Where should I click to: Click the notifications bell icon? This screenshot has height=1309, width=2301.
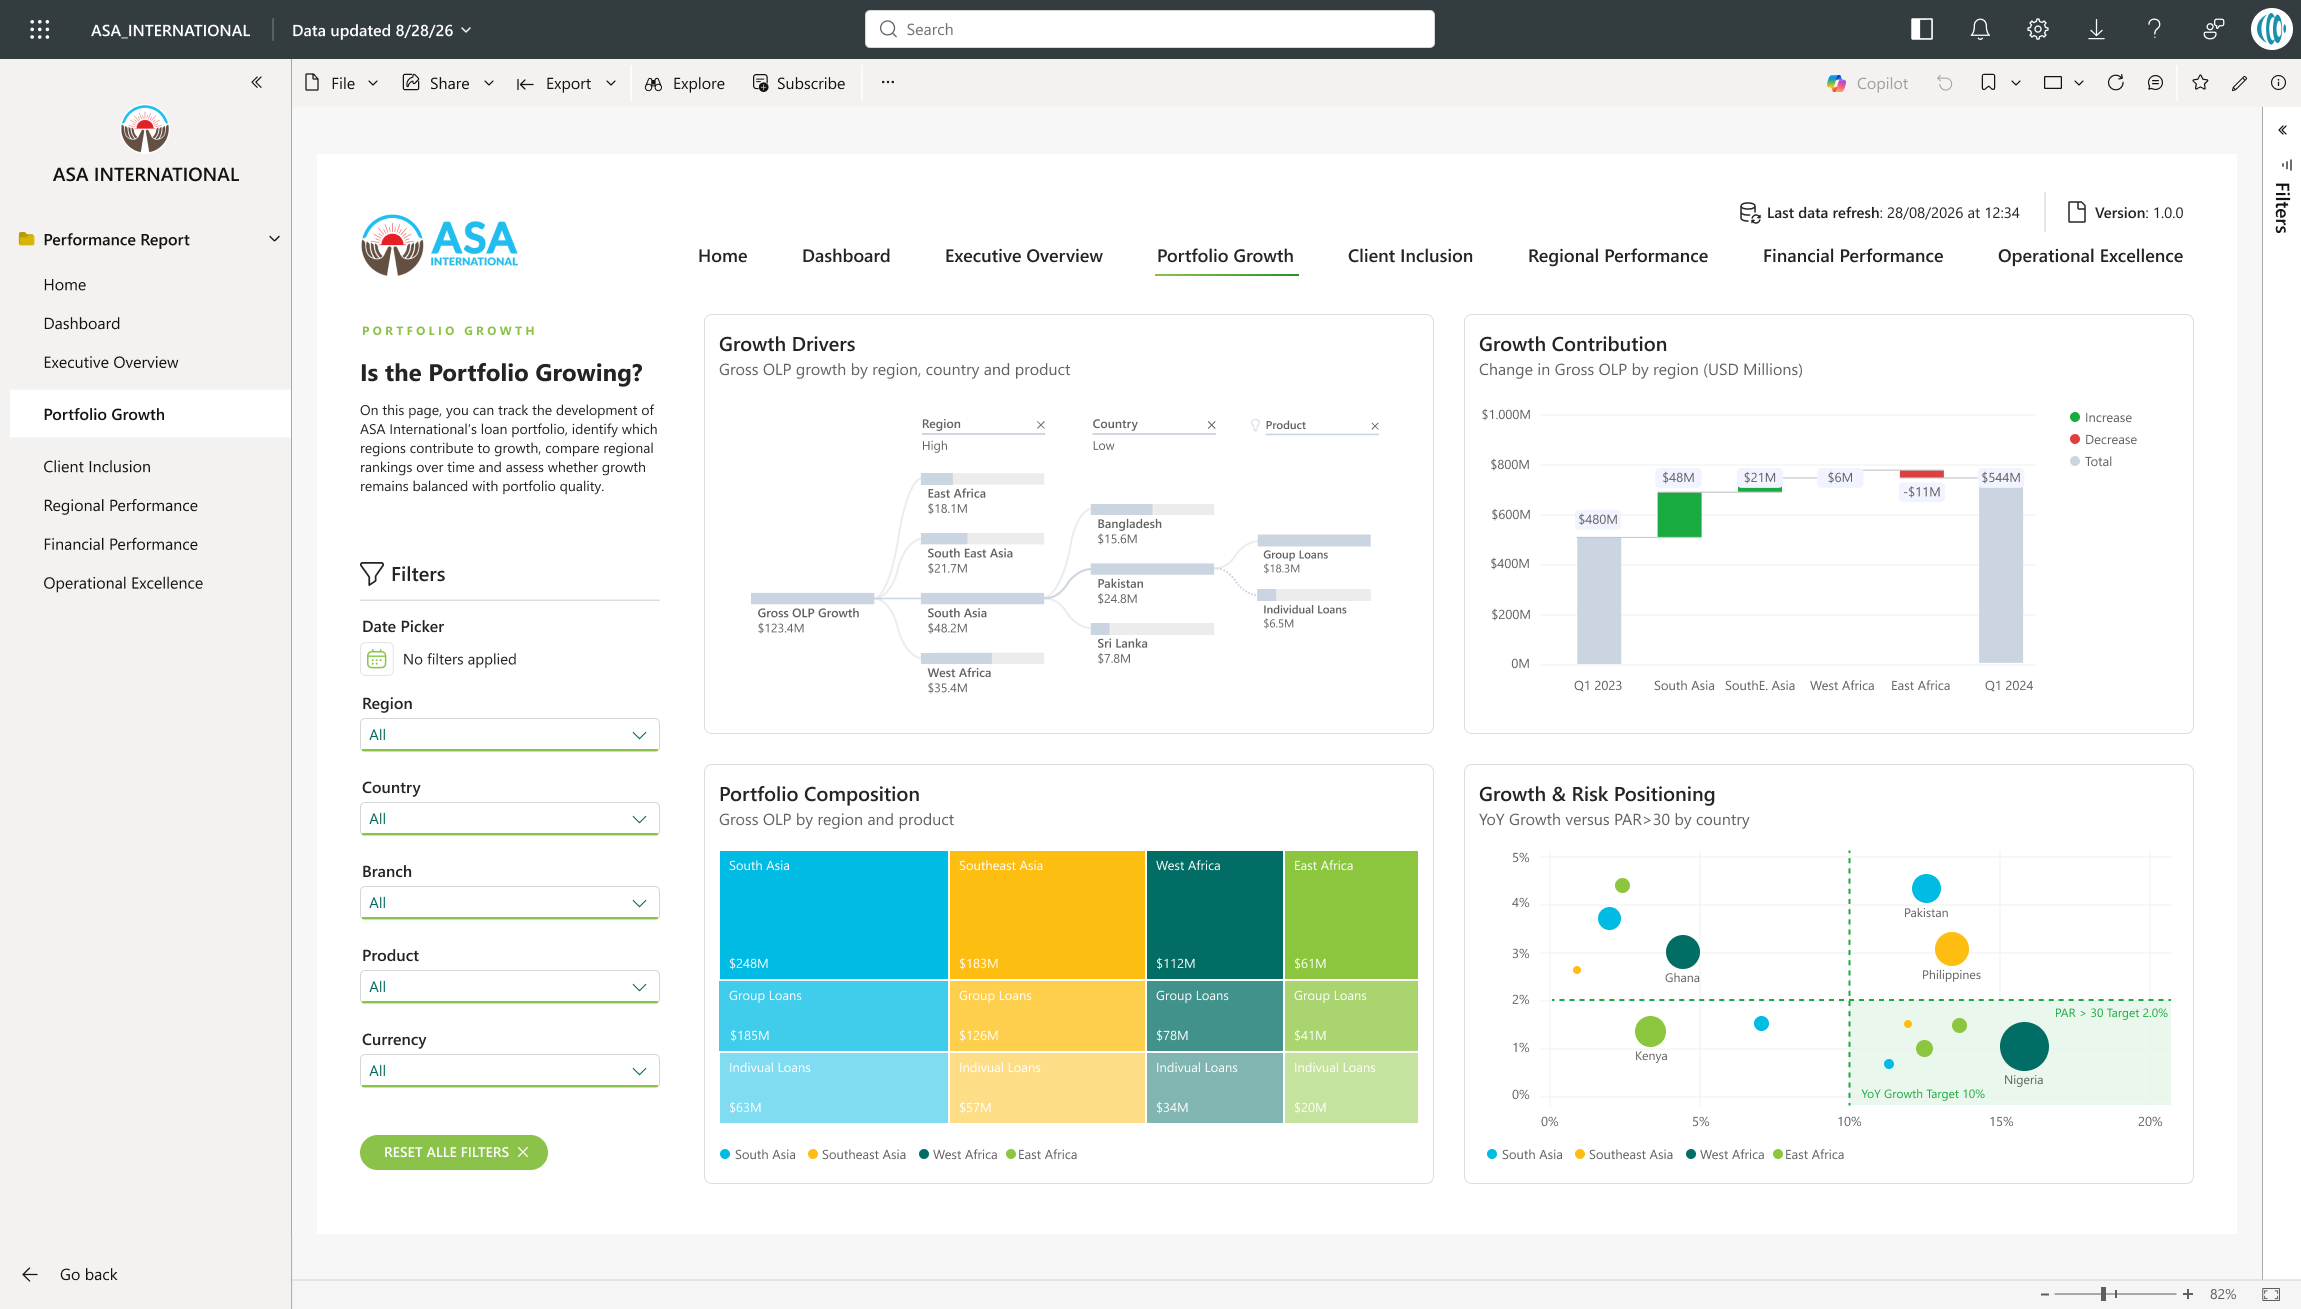coord(1980,30)
